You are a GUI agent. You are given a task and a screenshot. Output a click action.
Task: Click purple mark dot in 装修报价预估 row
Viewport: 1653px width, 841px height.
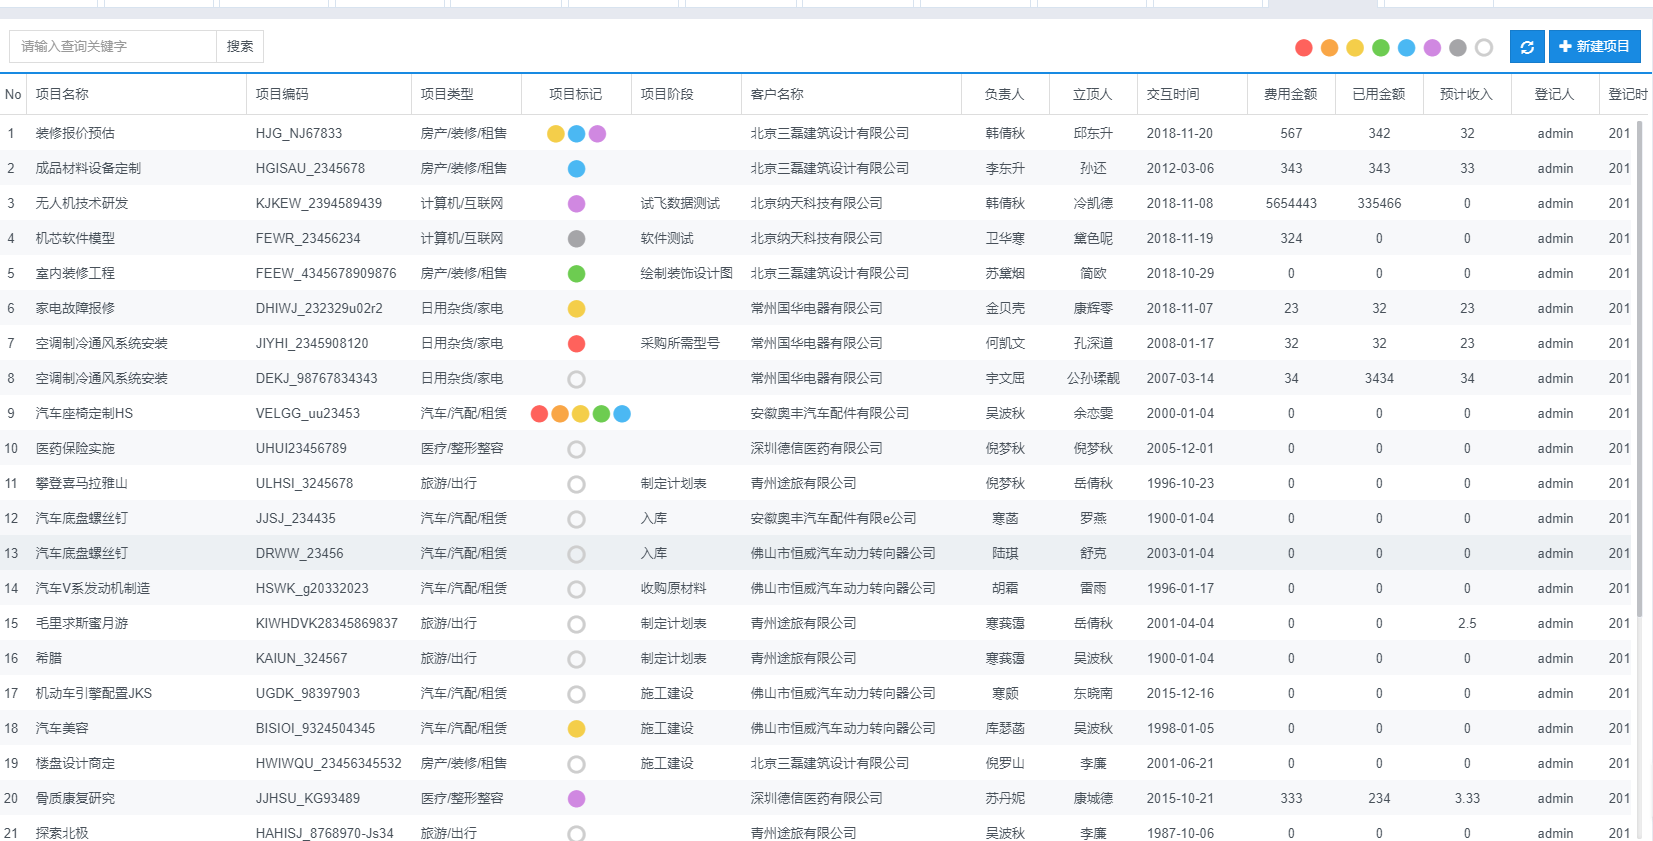[597, 134]
